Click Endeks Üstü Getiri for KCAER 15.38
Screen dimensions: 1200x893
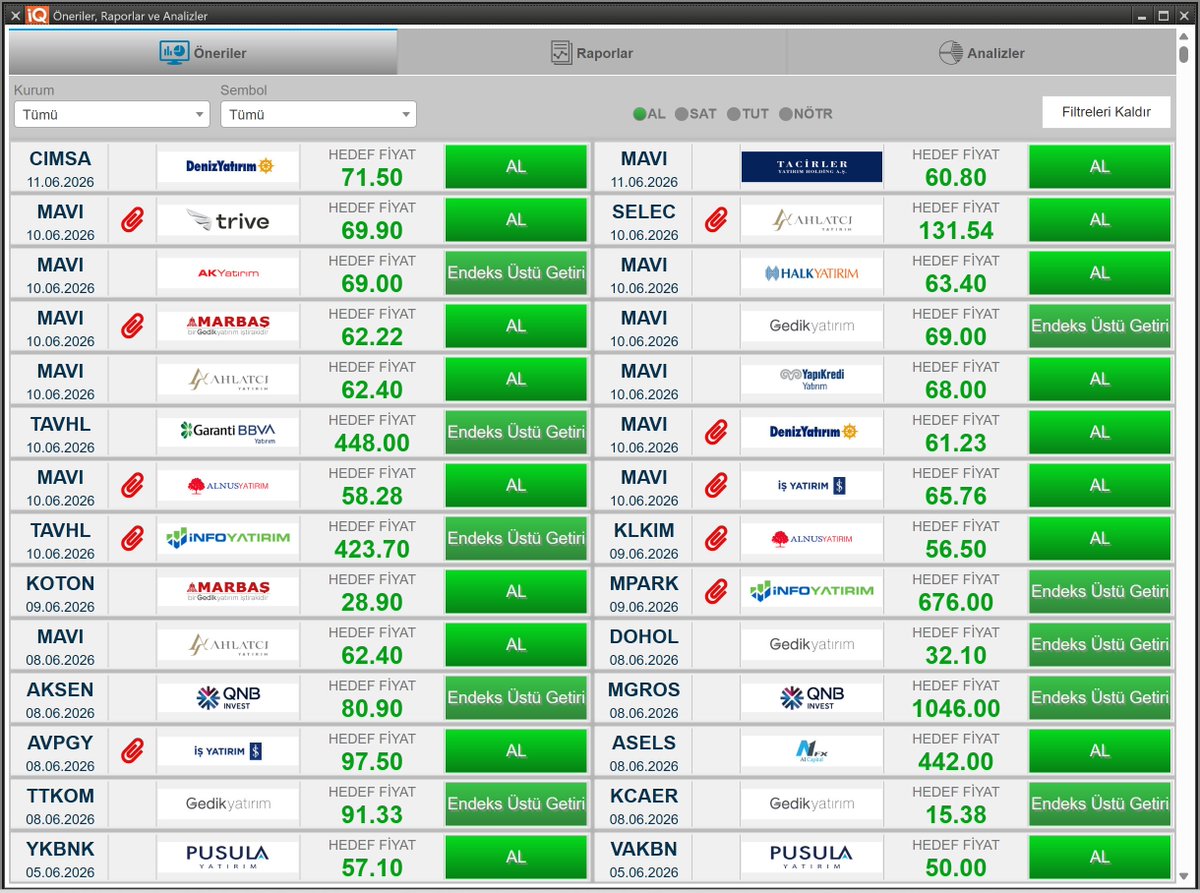click(x=1100, y=803)
